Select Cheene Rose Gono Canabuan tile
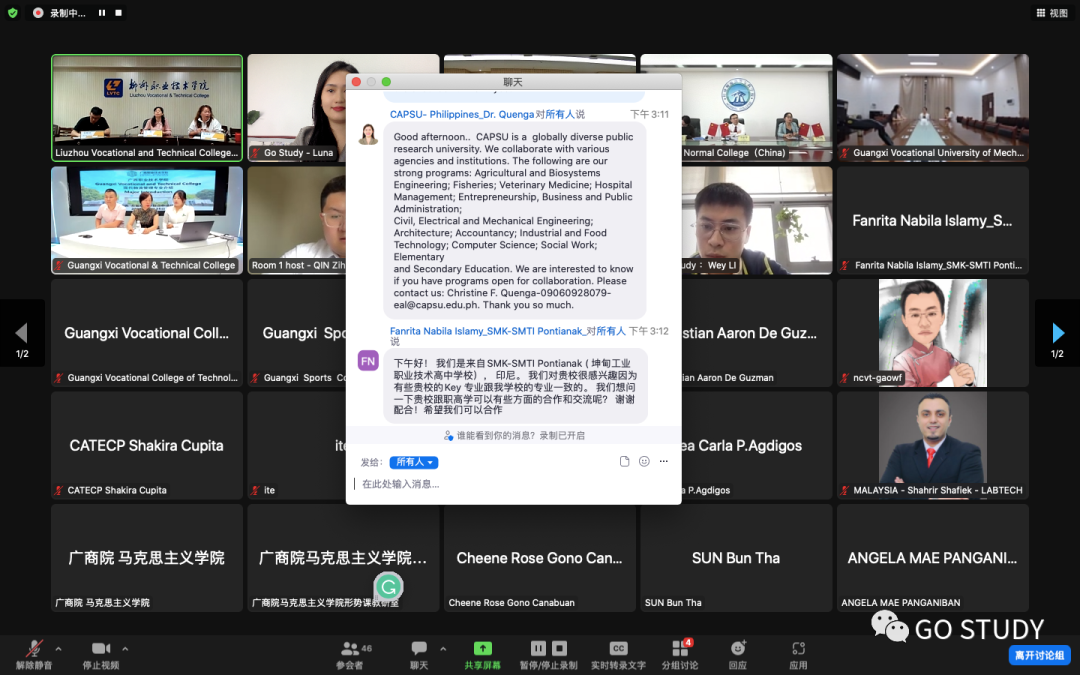Screen dimensions: 1080x675 pos(539,558)
